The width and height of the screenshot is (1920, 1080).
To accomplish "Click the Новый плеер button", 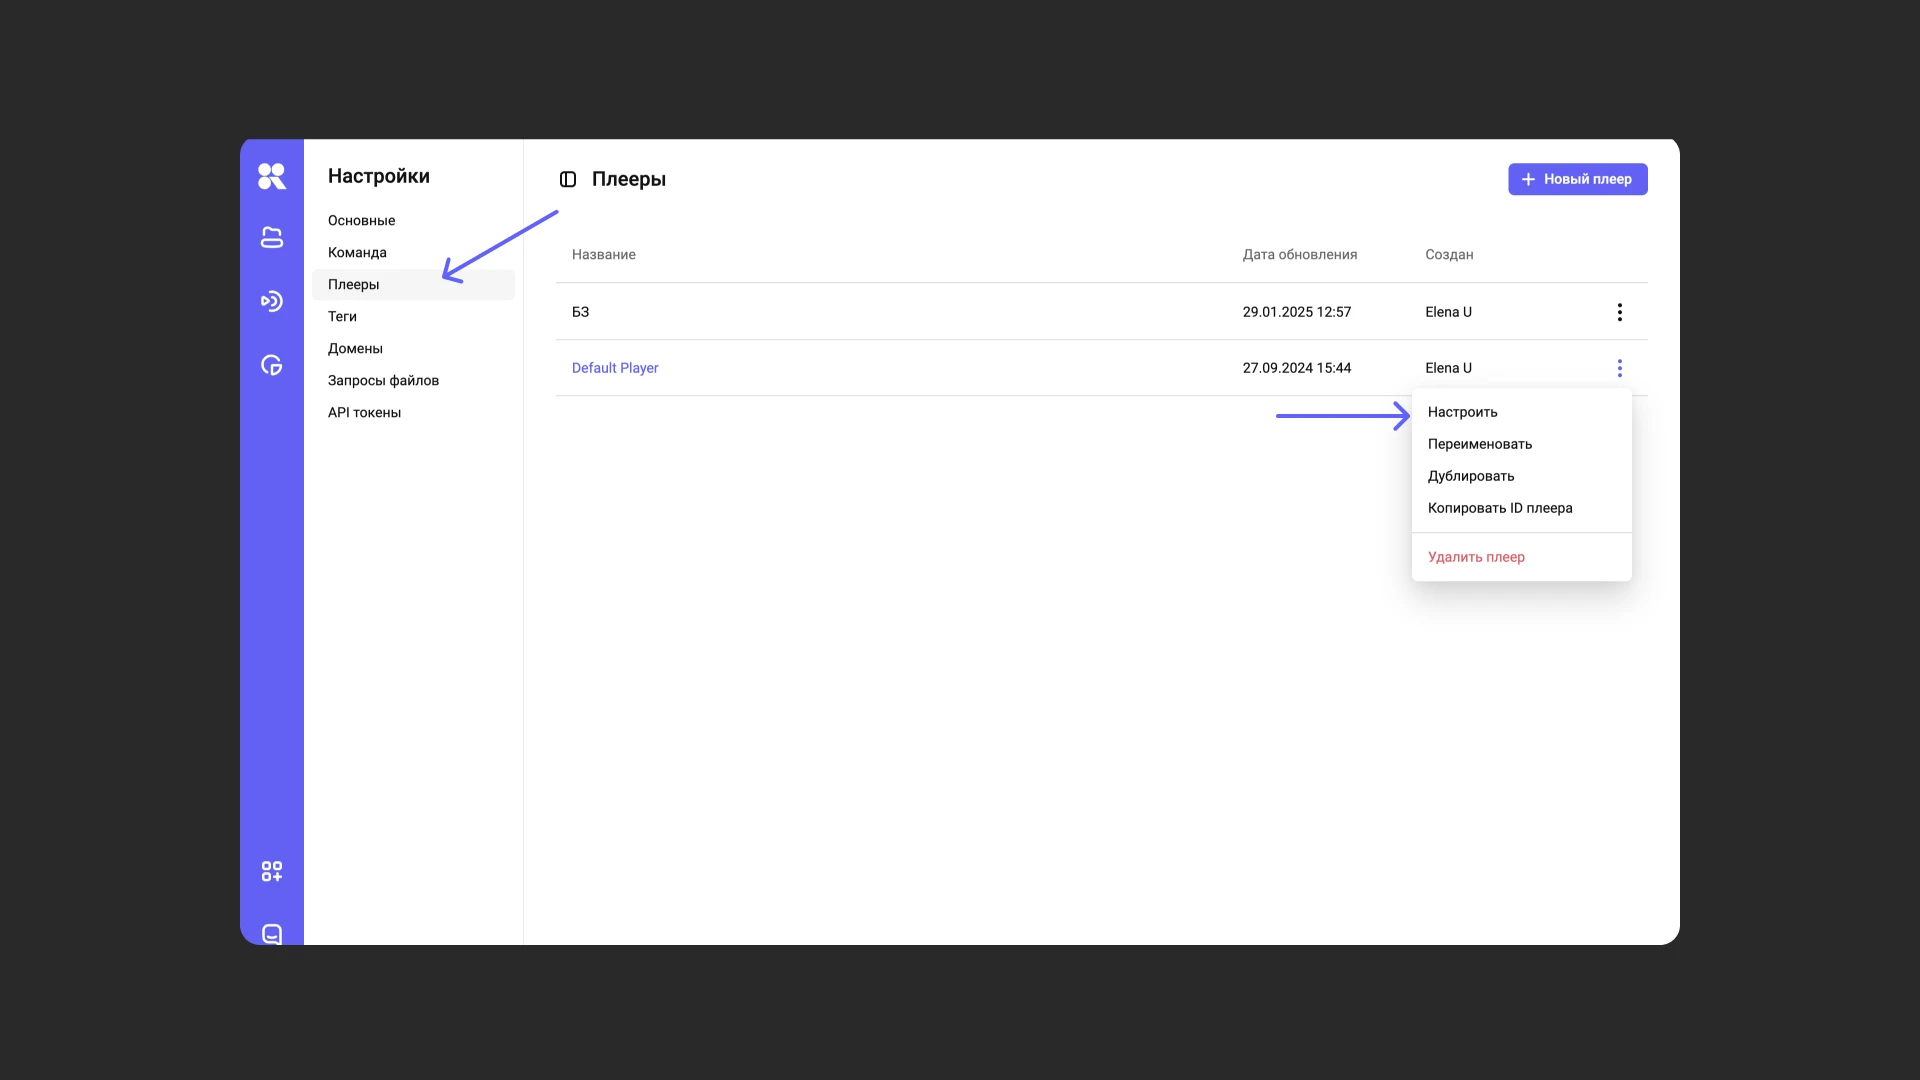I will pyautogui.click(x=1577, y=179).
